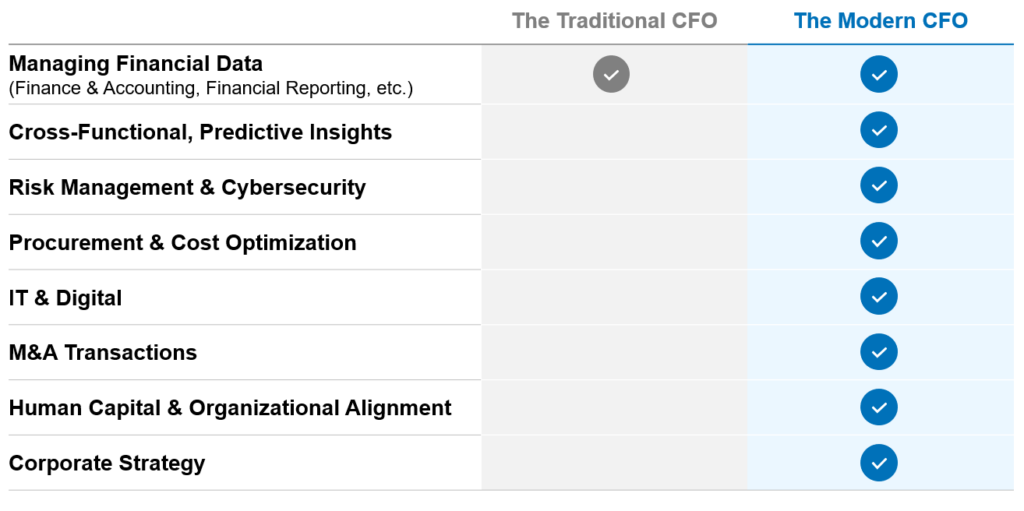Select the Risk Management & Cybersecurity checkmark
This screenshot has height=511, width=1024.
(x=878, y=186)
